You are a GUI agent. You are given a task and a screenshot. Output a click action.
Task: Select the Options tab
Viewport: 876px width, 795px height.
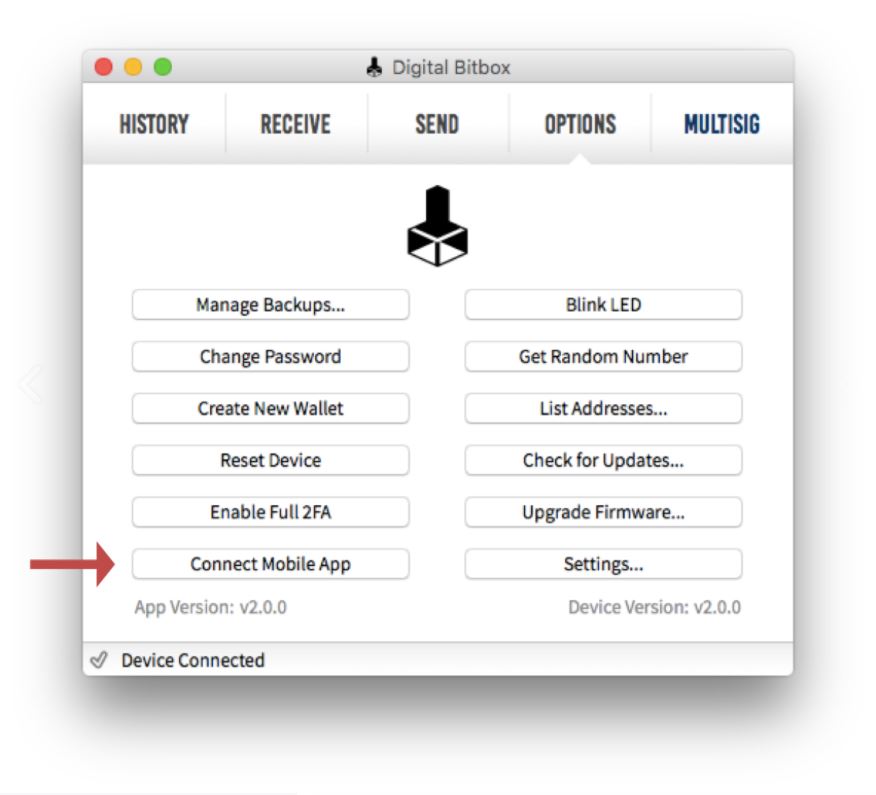[580, 124]
